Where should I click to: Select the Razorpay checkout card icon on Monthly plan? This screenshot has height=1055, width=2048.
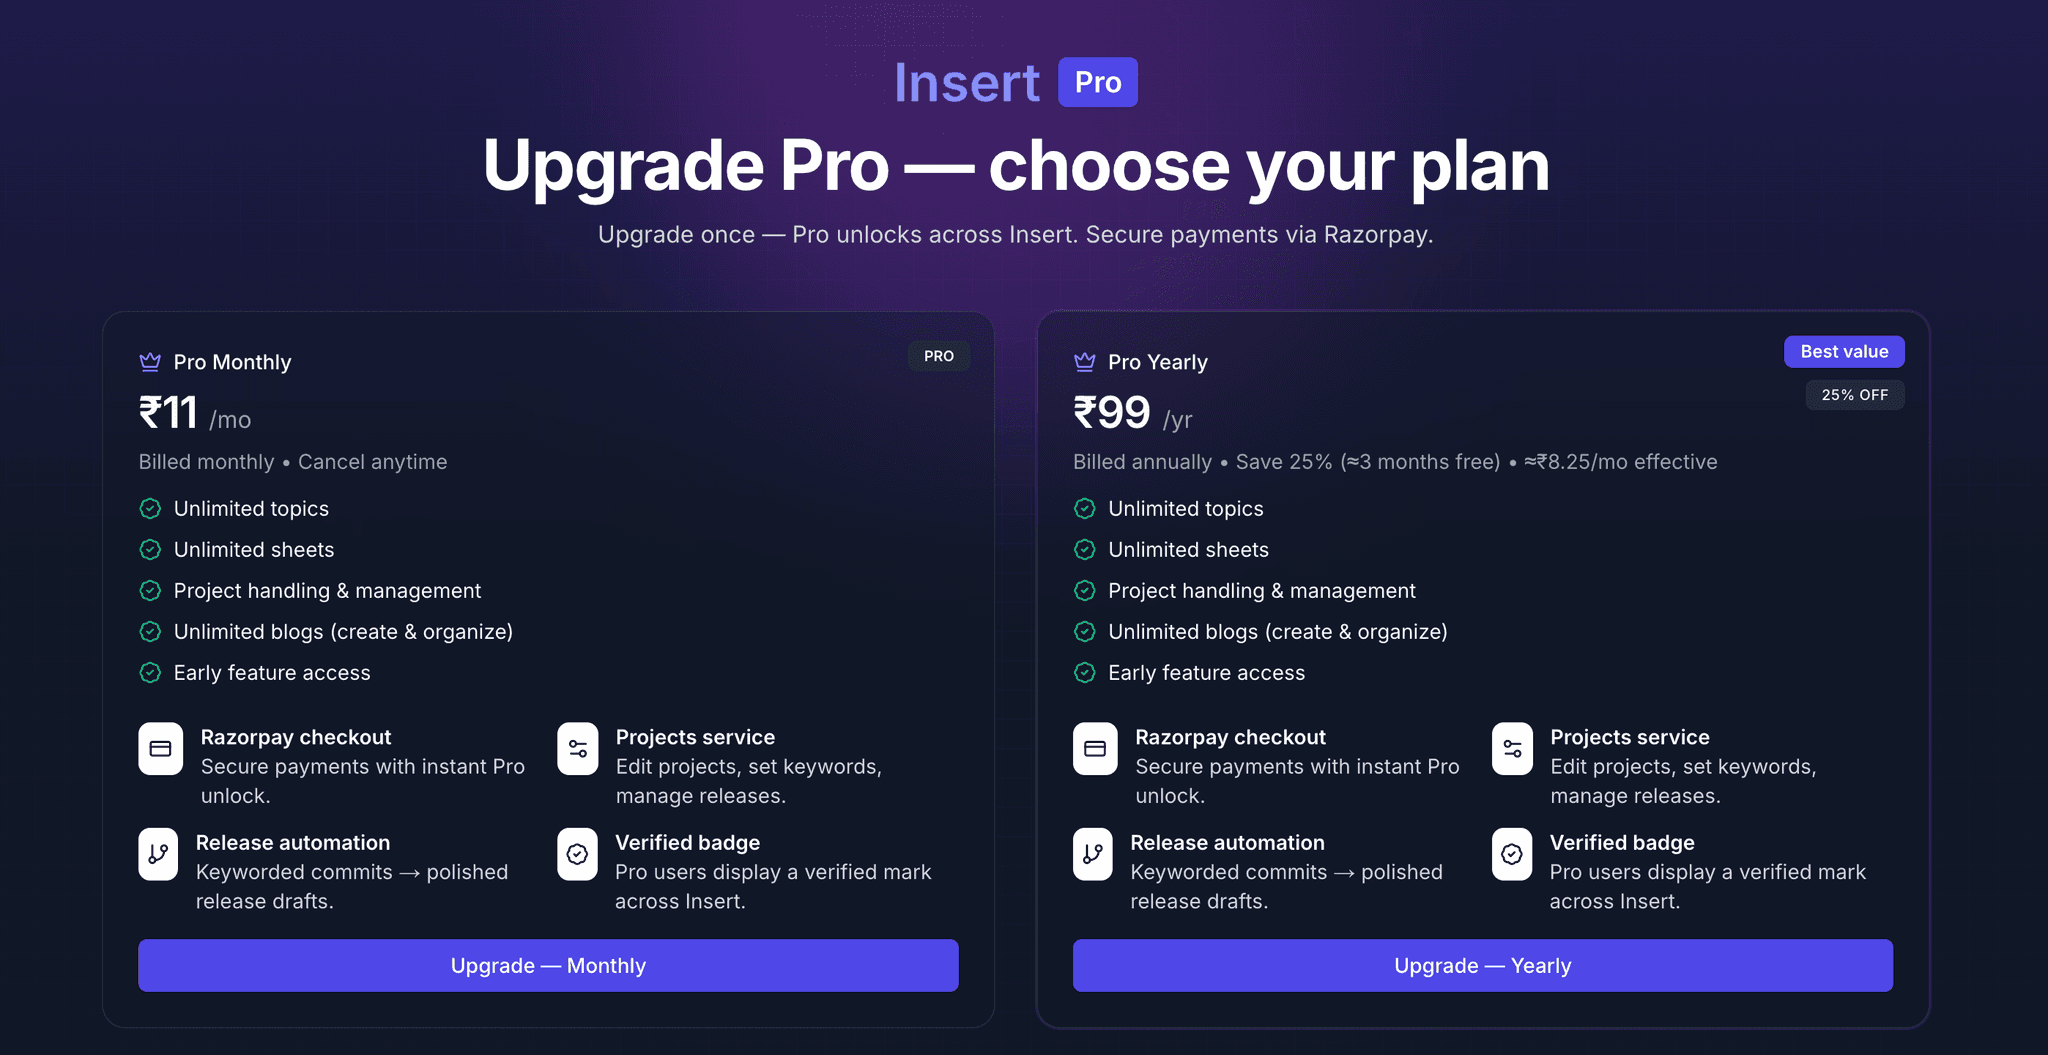click(x=160, y=748)
